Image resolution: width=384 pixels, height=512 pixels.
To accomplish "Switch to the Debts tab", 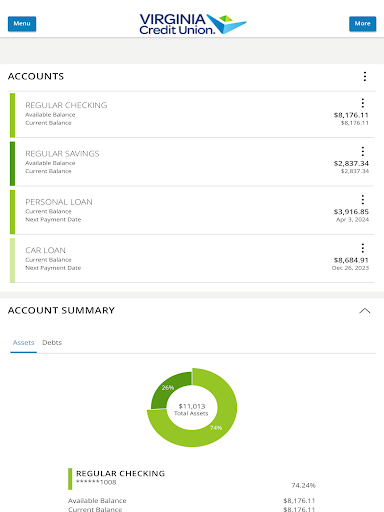I will [x=52, y=343].
